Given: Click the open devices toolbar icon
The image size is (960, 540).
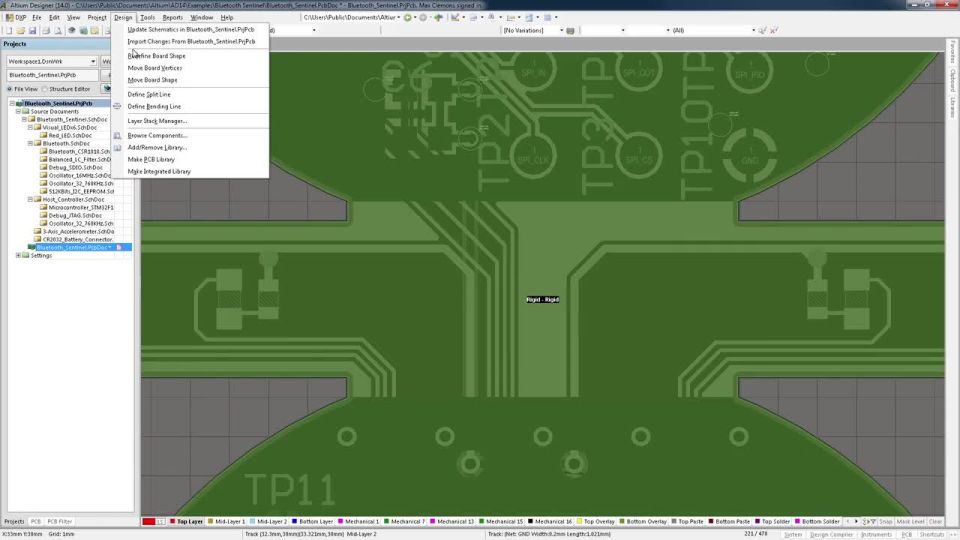Looking at the screenshot, I should 72,31.
